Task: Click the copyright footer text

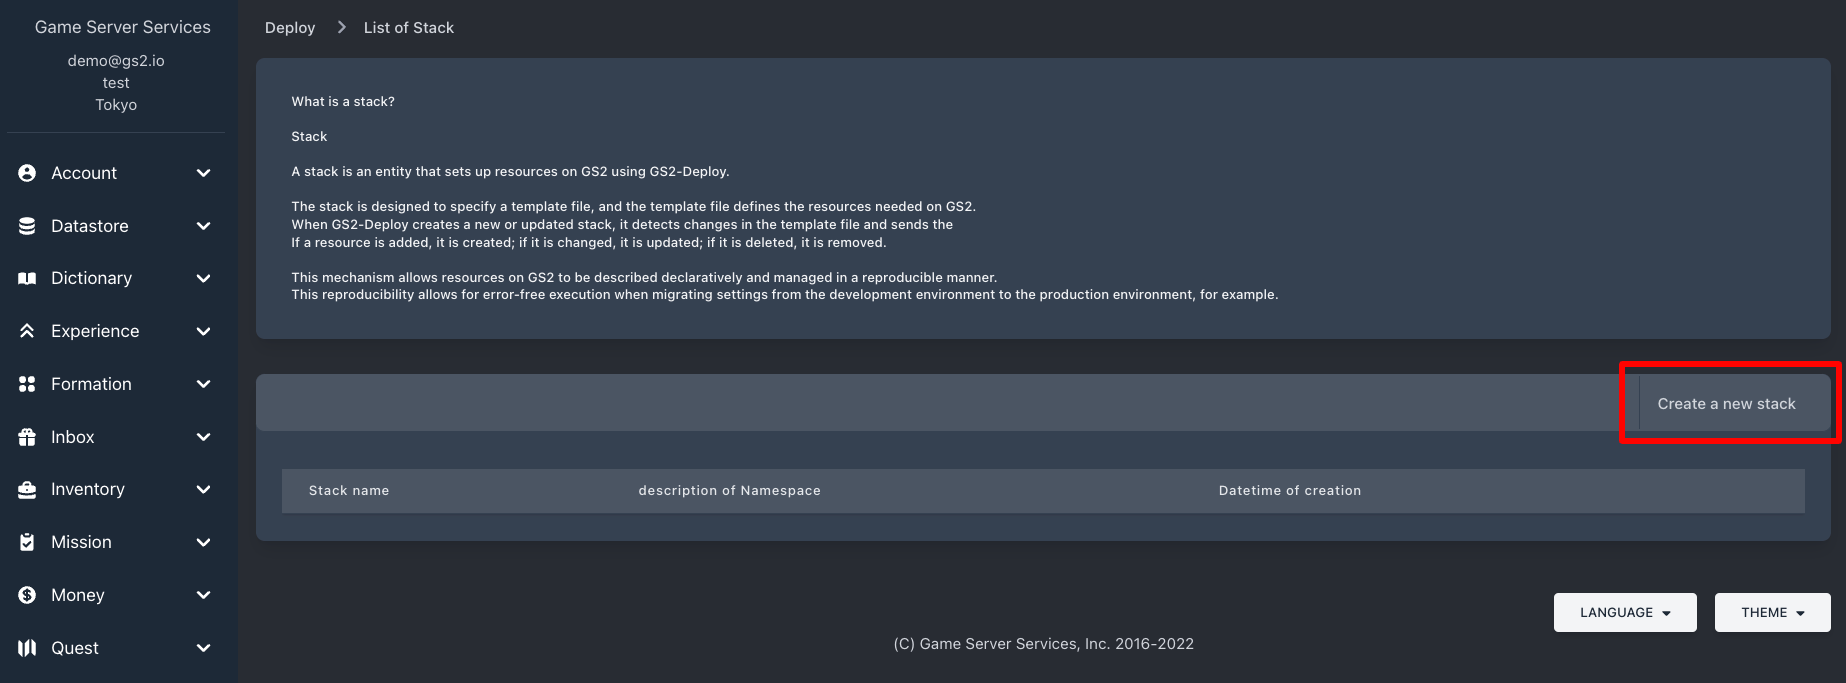Action: [1044, 644]
